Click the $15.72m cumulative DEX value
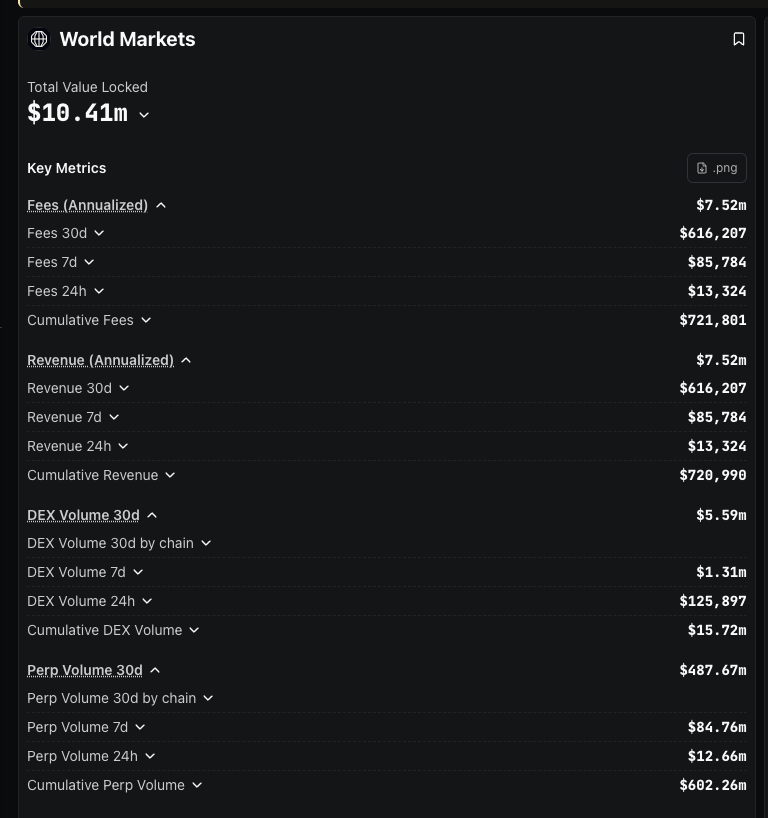 717,630
